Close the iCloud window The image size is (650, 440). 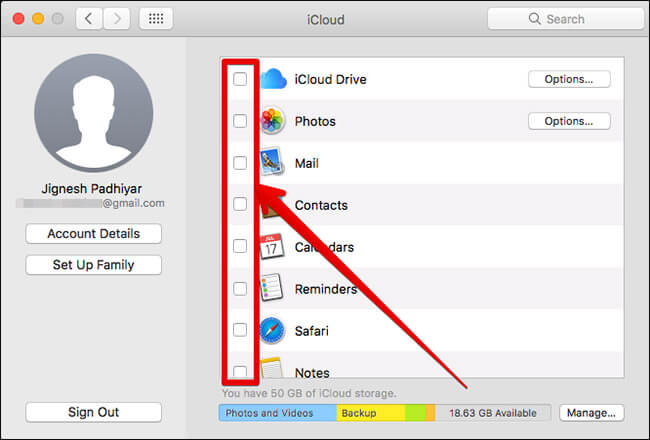(x=18, y=19)
